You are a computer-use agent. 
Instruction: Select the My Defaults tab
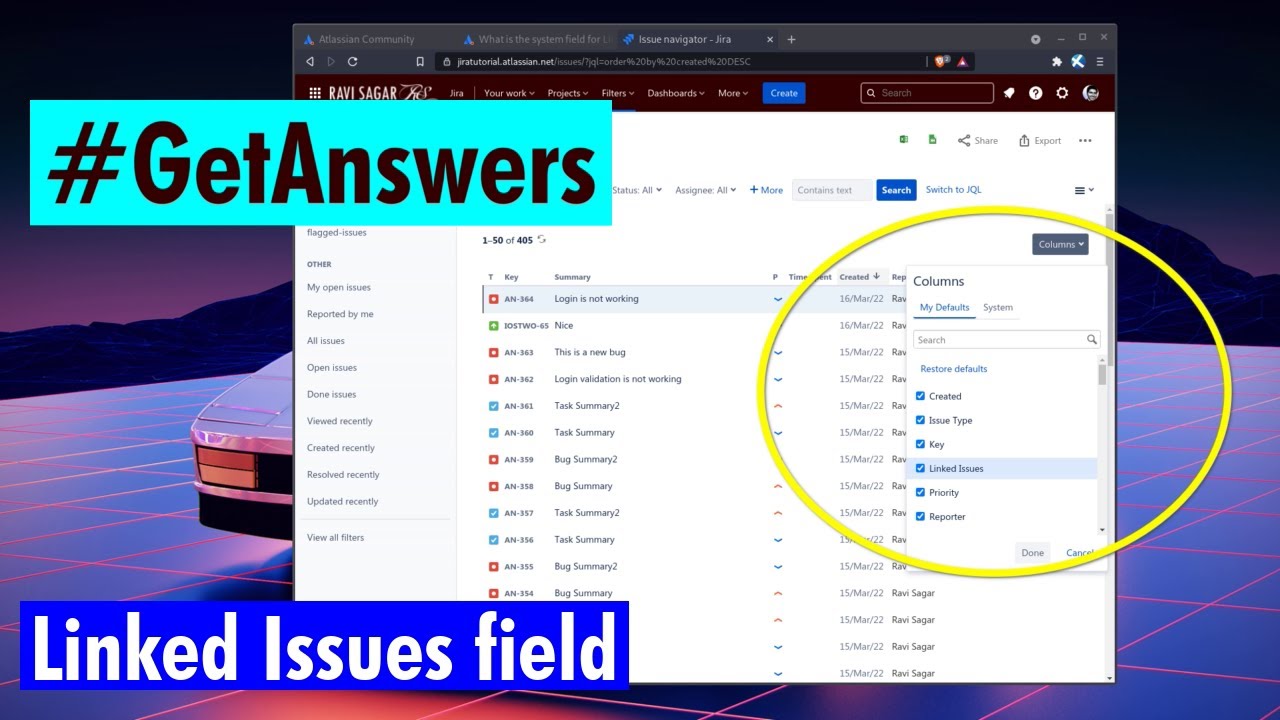[x=945, y=307]
